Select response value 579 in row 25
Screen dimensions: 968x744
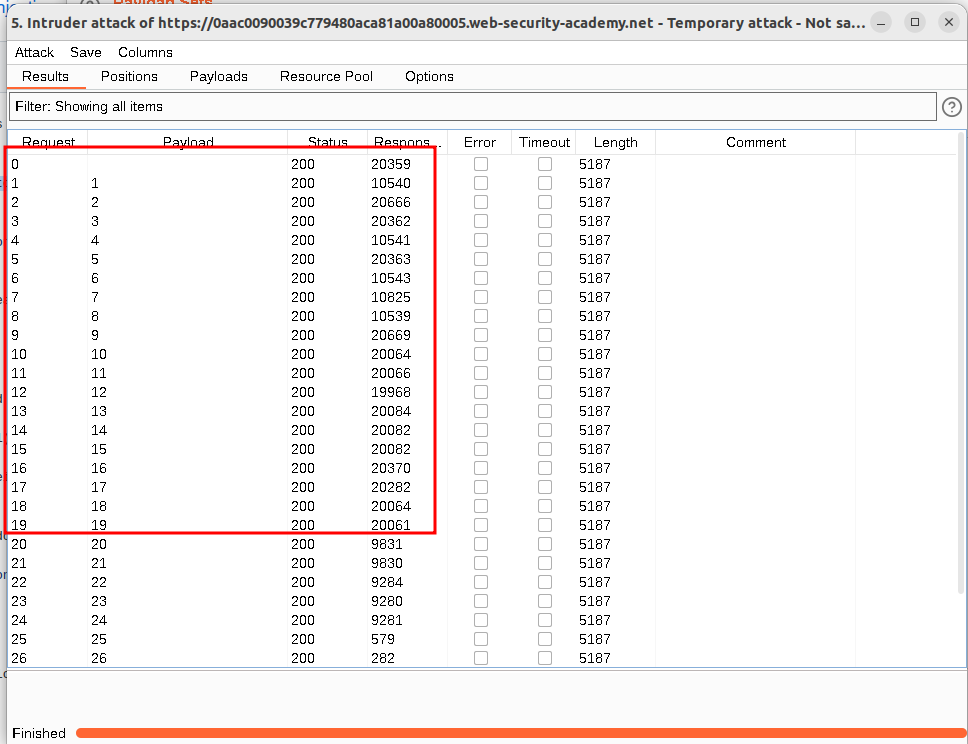coord(383,639)
